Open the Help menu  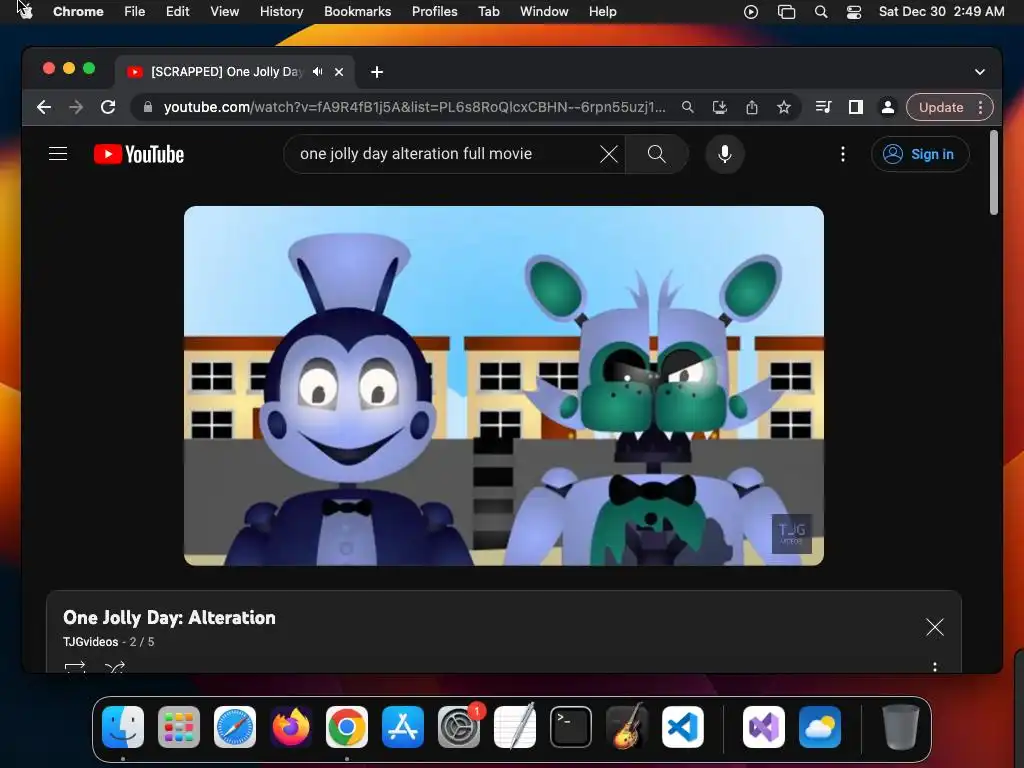(x=602, y=12)
